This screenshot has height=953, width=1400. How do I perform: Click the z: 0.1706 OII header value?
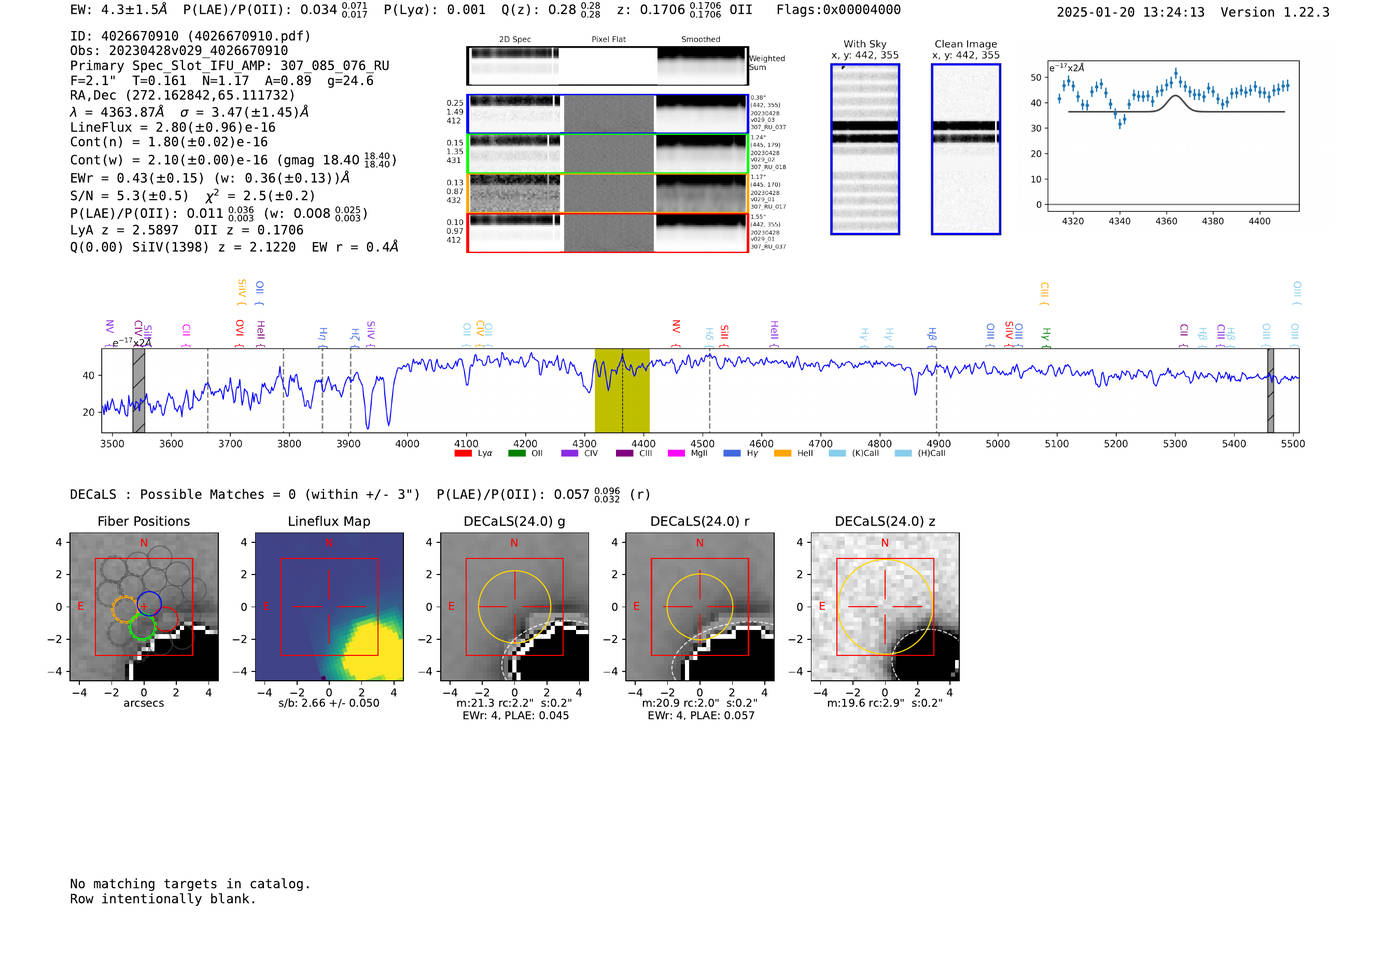tap(685, 10)
